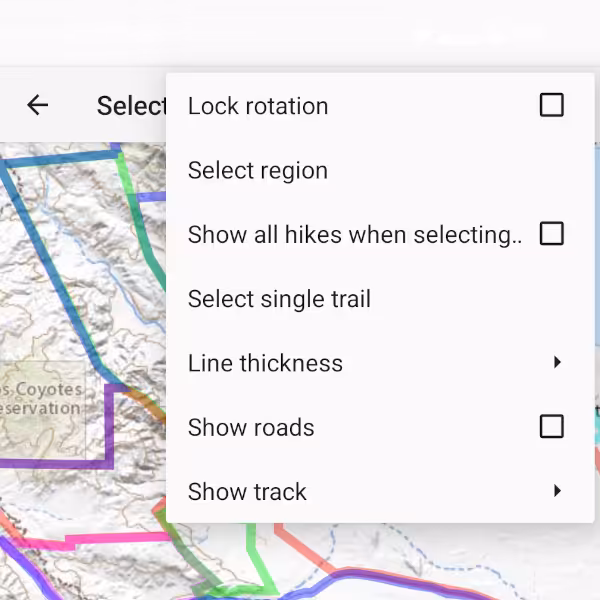Expand the Line thickness submenu arrow
The image size is (600, 600).
point(557,363)
